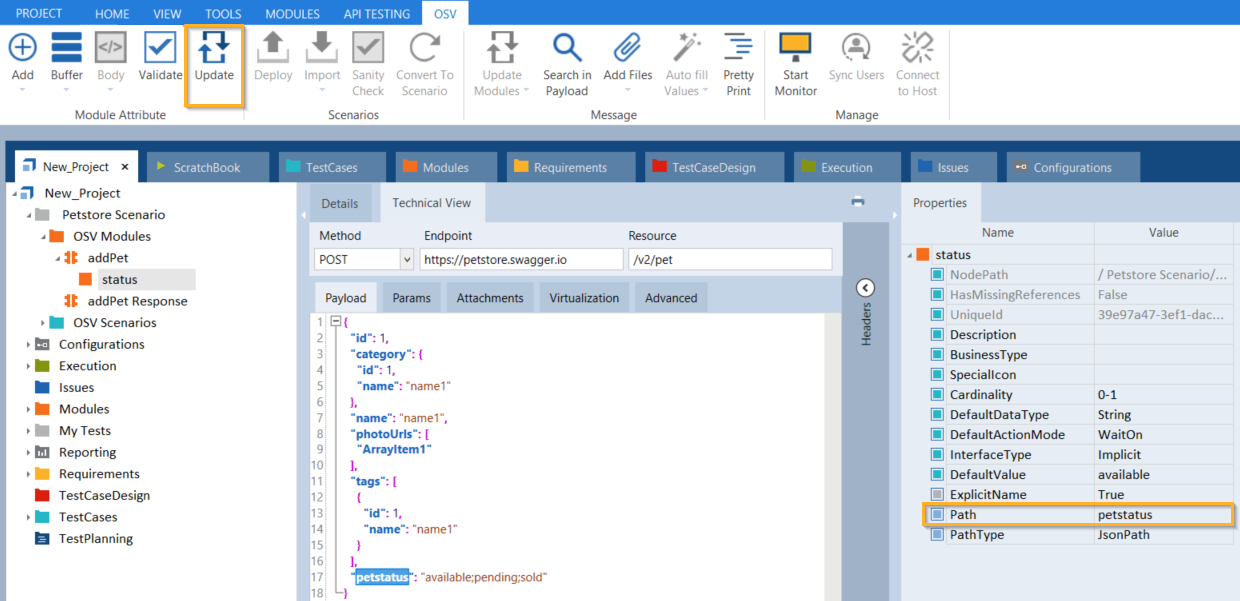Screen dimensions: 1240x601
Task: Collapse the addPet tree node
Action: [59, 258]
